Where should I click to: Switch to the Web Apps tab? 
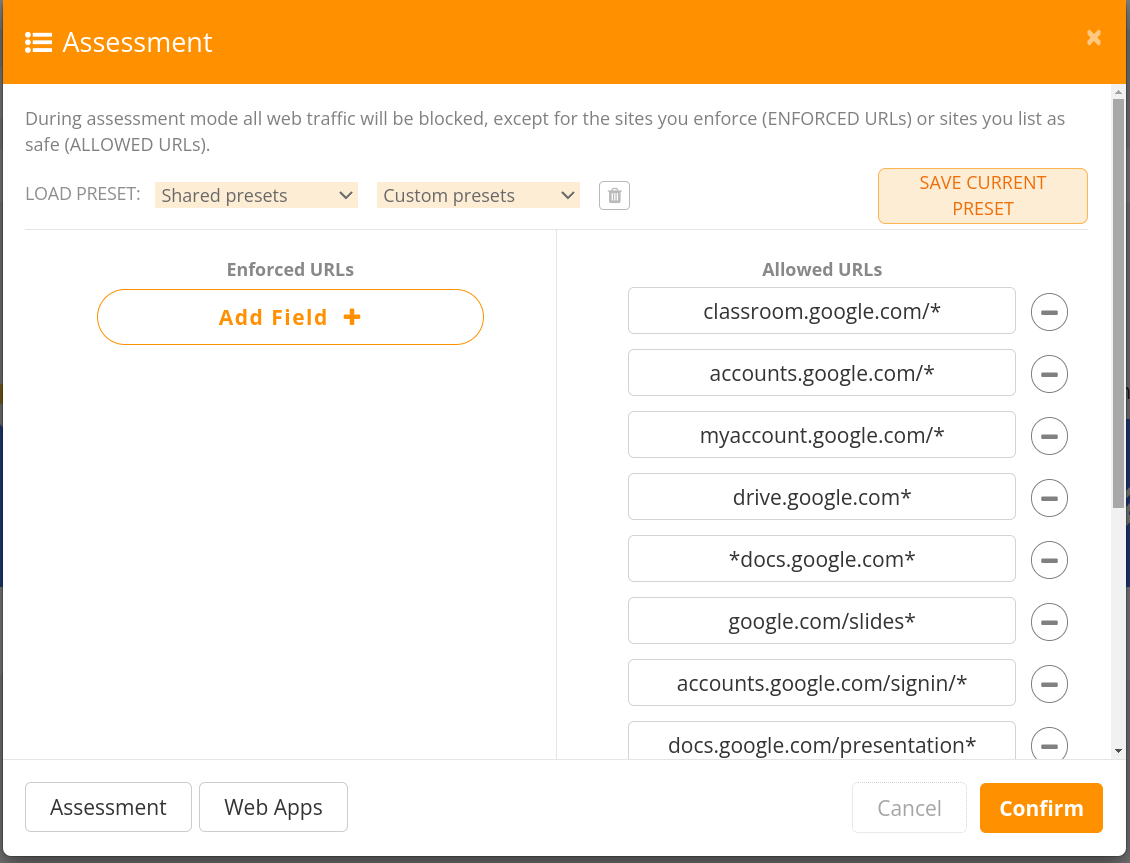(273, 807)
